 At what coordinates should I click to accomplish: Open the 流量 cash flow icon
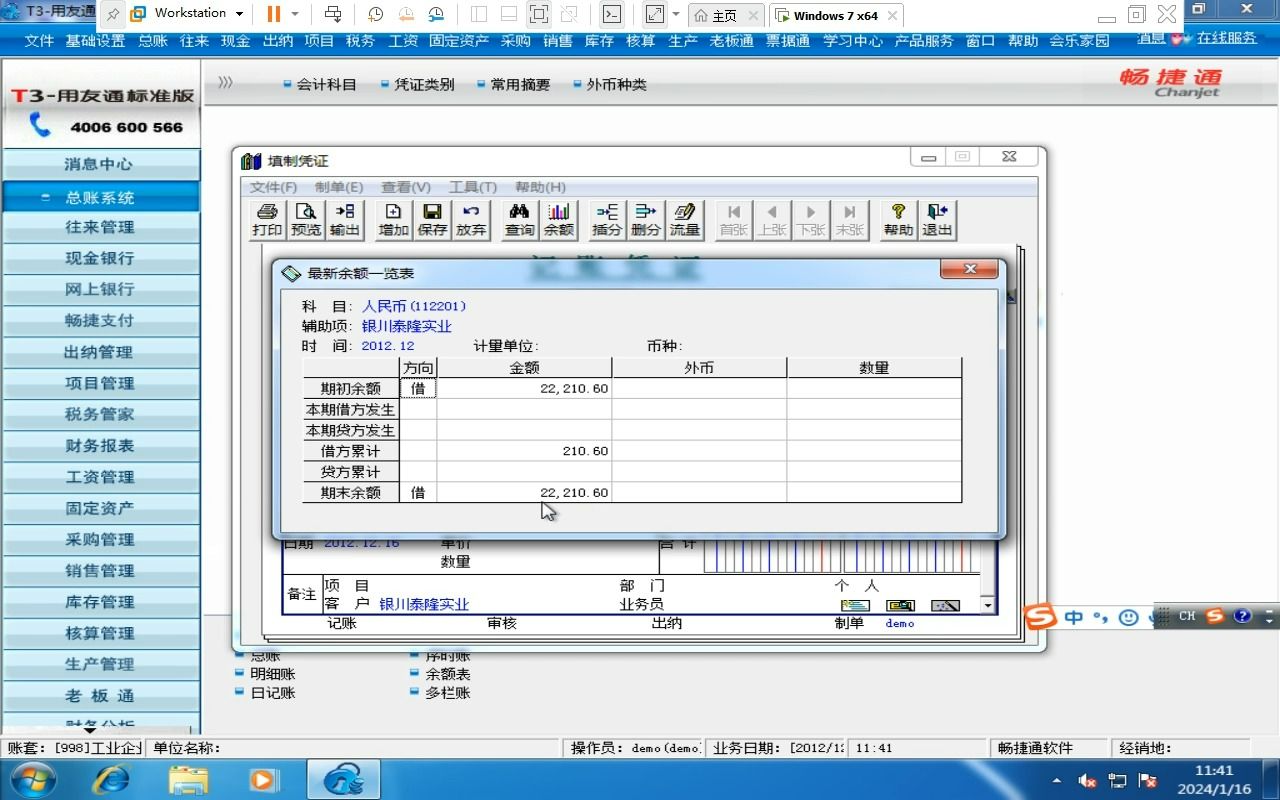click(x=684, y=219)
